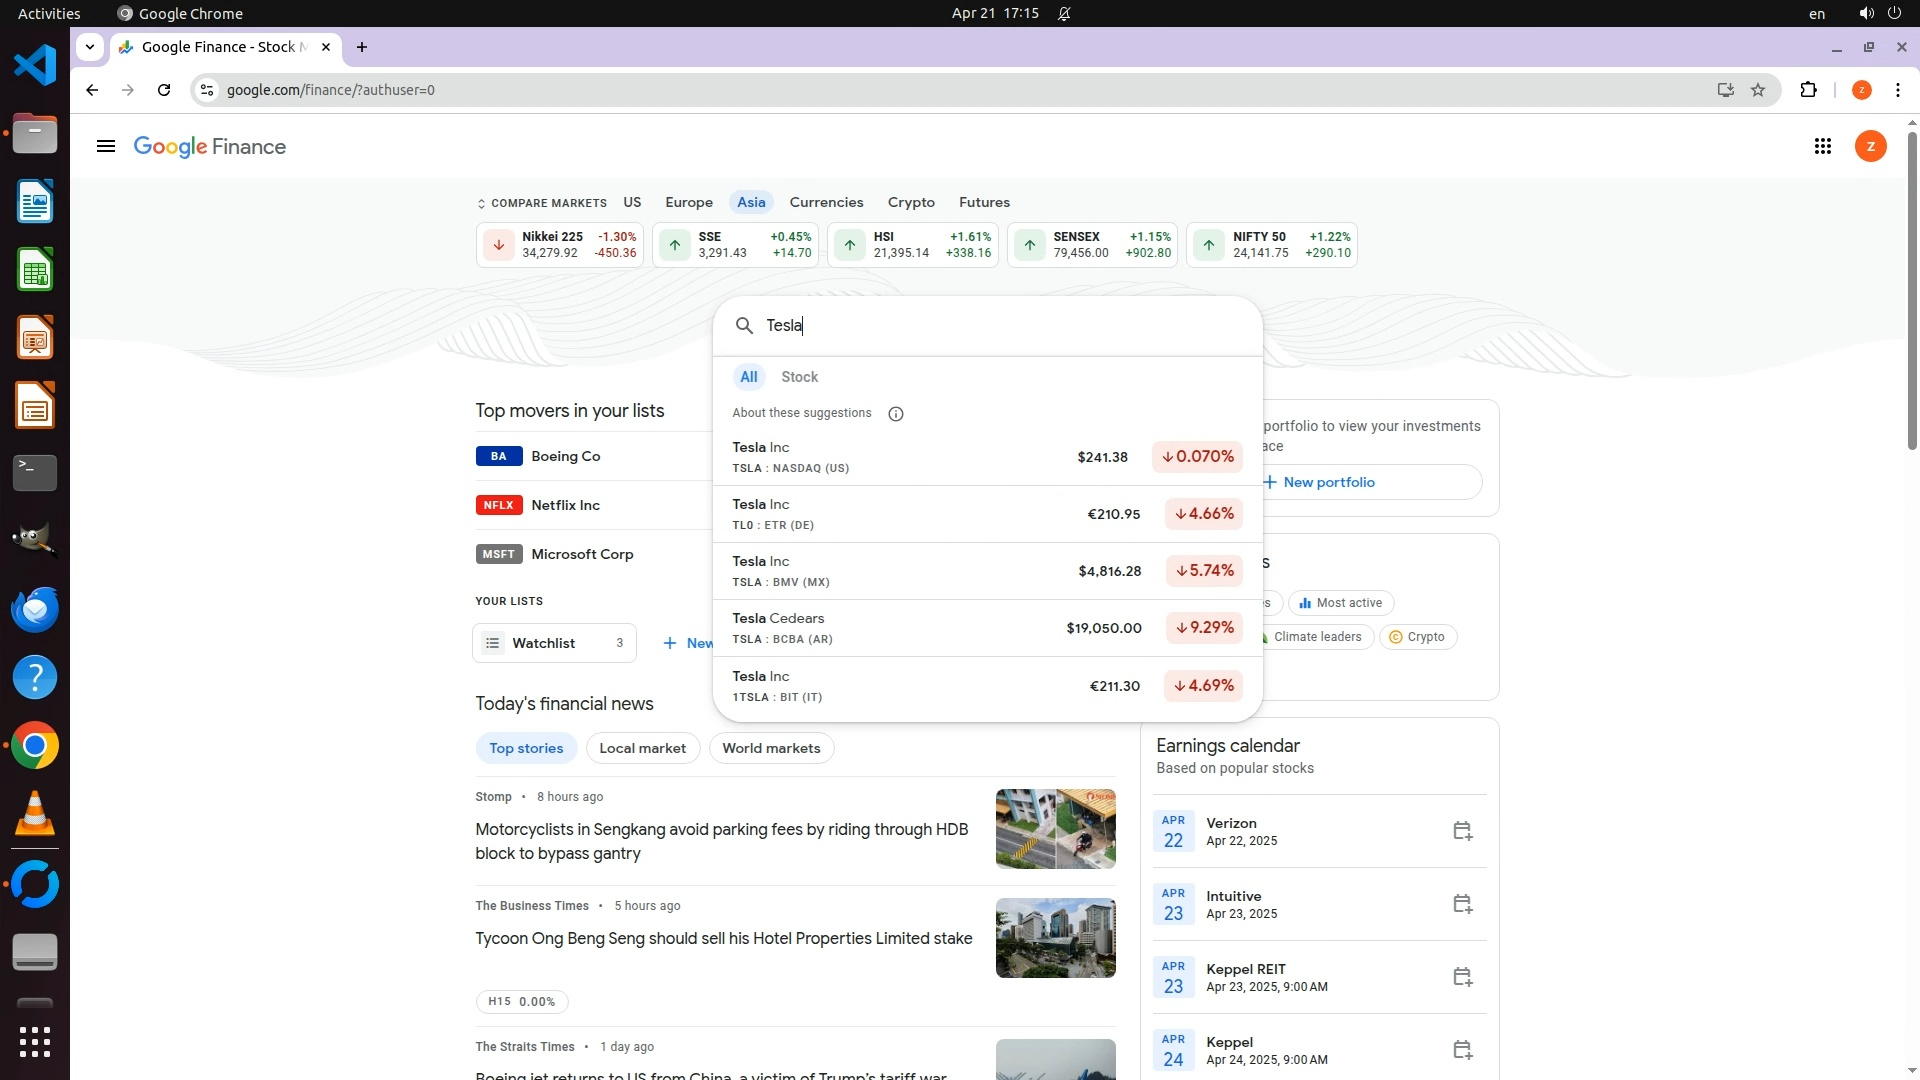Click the page reload icon
The width and height of the screenshot is (1920, 1080).
tap(164, 90)
